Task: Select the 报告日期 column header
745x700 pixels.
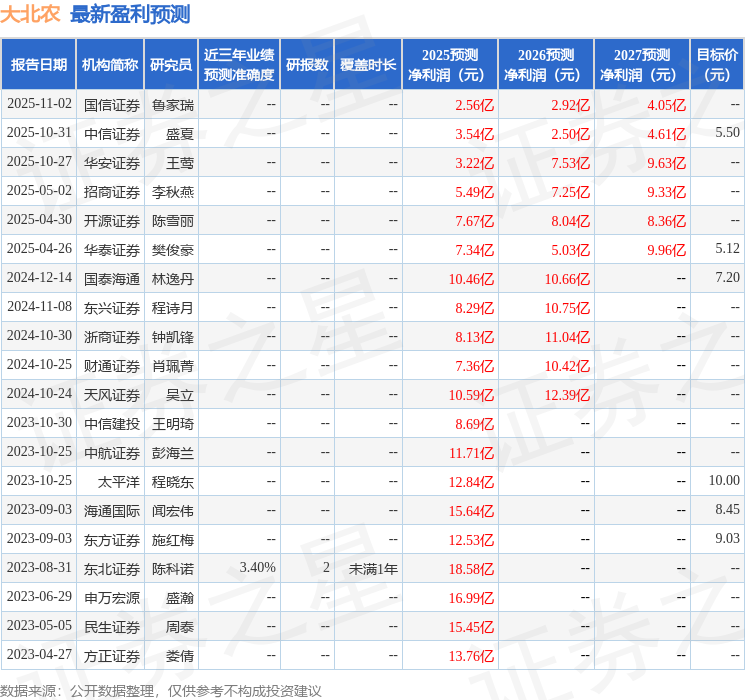Action: [38, 65]
